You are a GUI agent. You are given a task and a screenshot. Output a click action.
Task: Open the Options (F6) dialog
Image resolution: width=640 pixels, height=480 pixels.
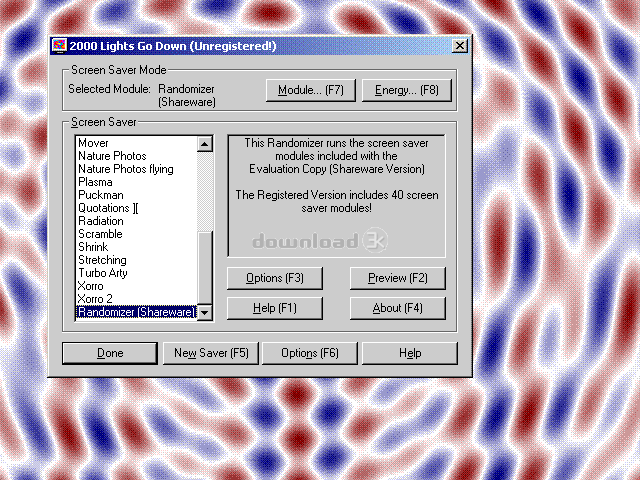[x=310, y=353]
